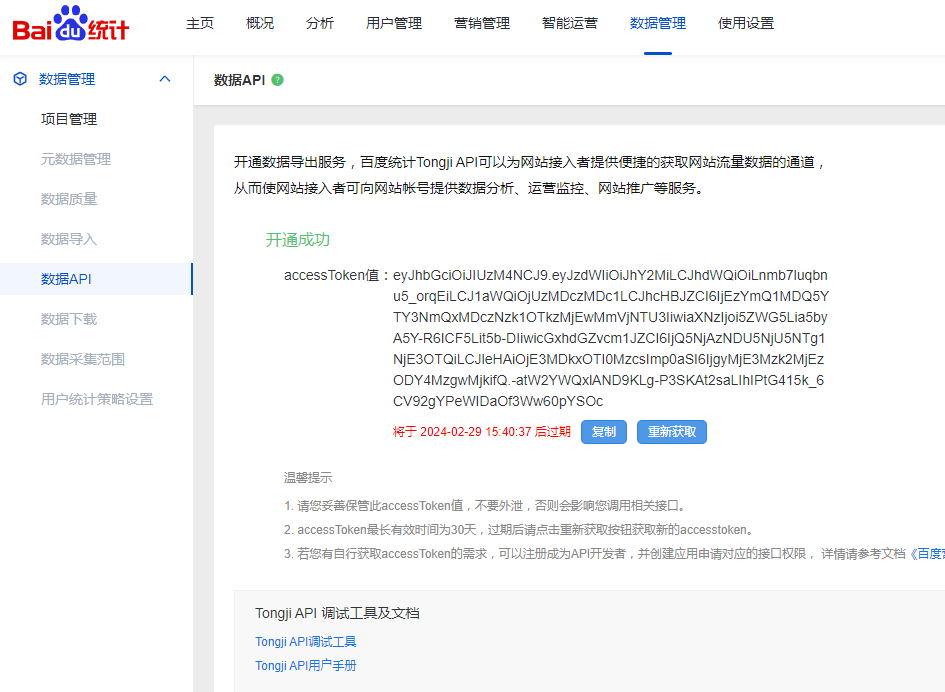945x692 pixels.
Task: Click the 复制 button to copy token
Action: [604, 432]
